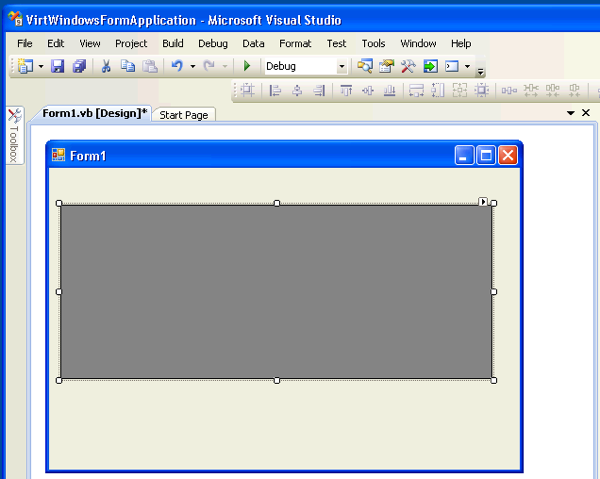Open the Toolbox from the toolbar icon
The width and height of the screenshot is (600, 479).
click(x=408, y=66)
